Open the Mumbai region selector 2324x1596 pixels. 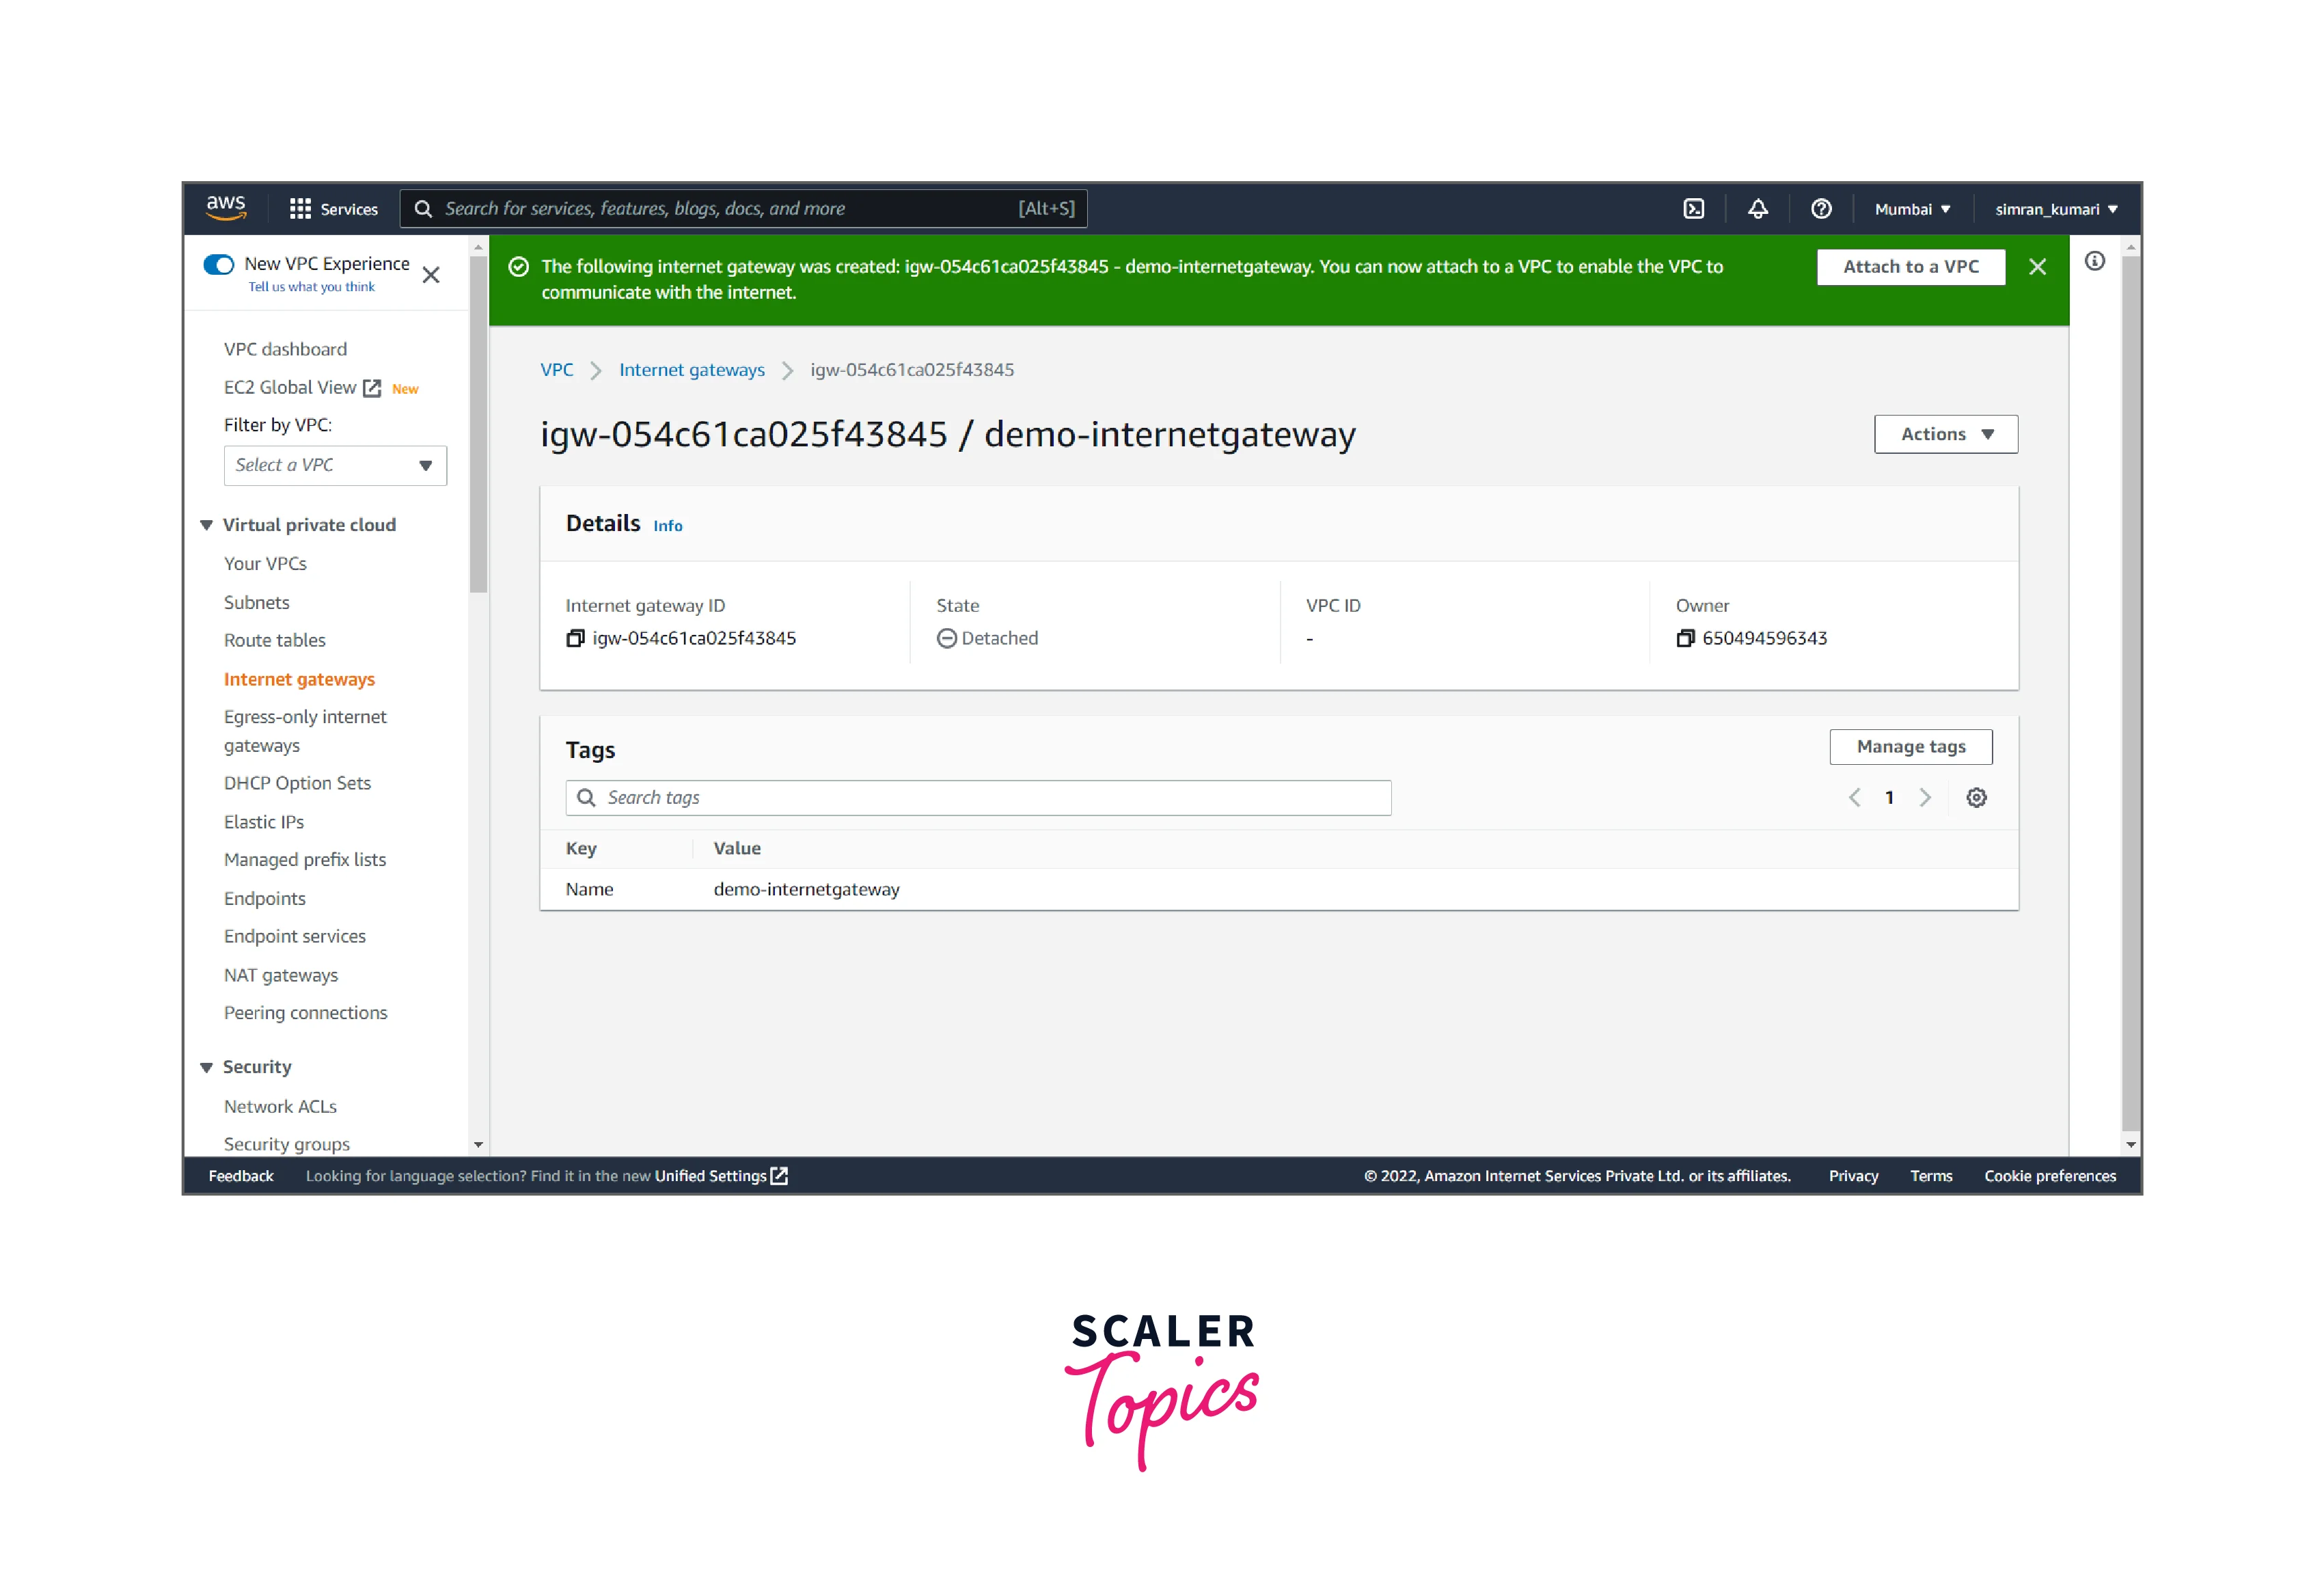click(1911, 209)
